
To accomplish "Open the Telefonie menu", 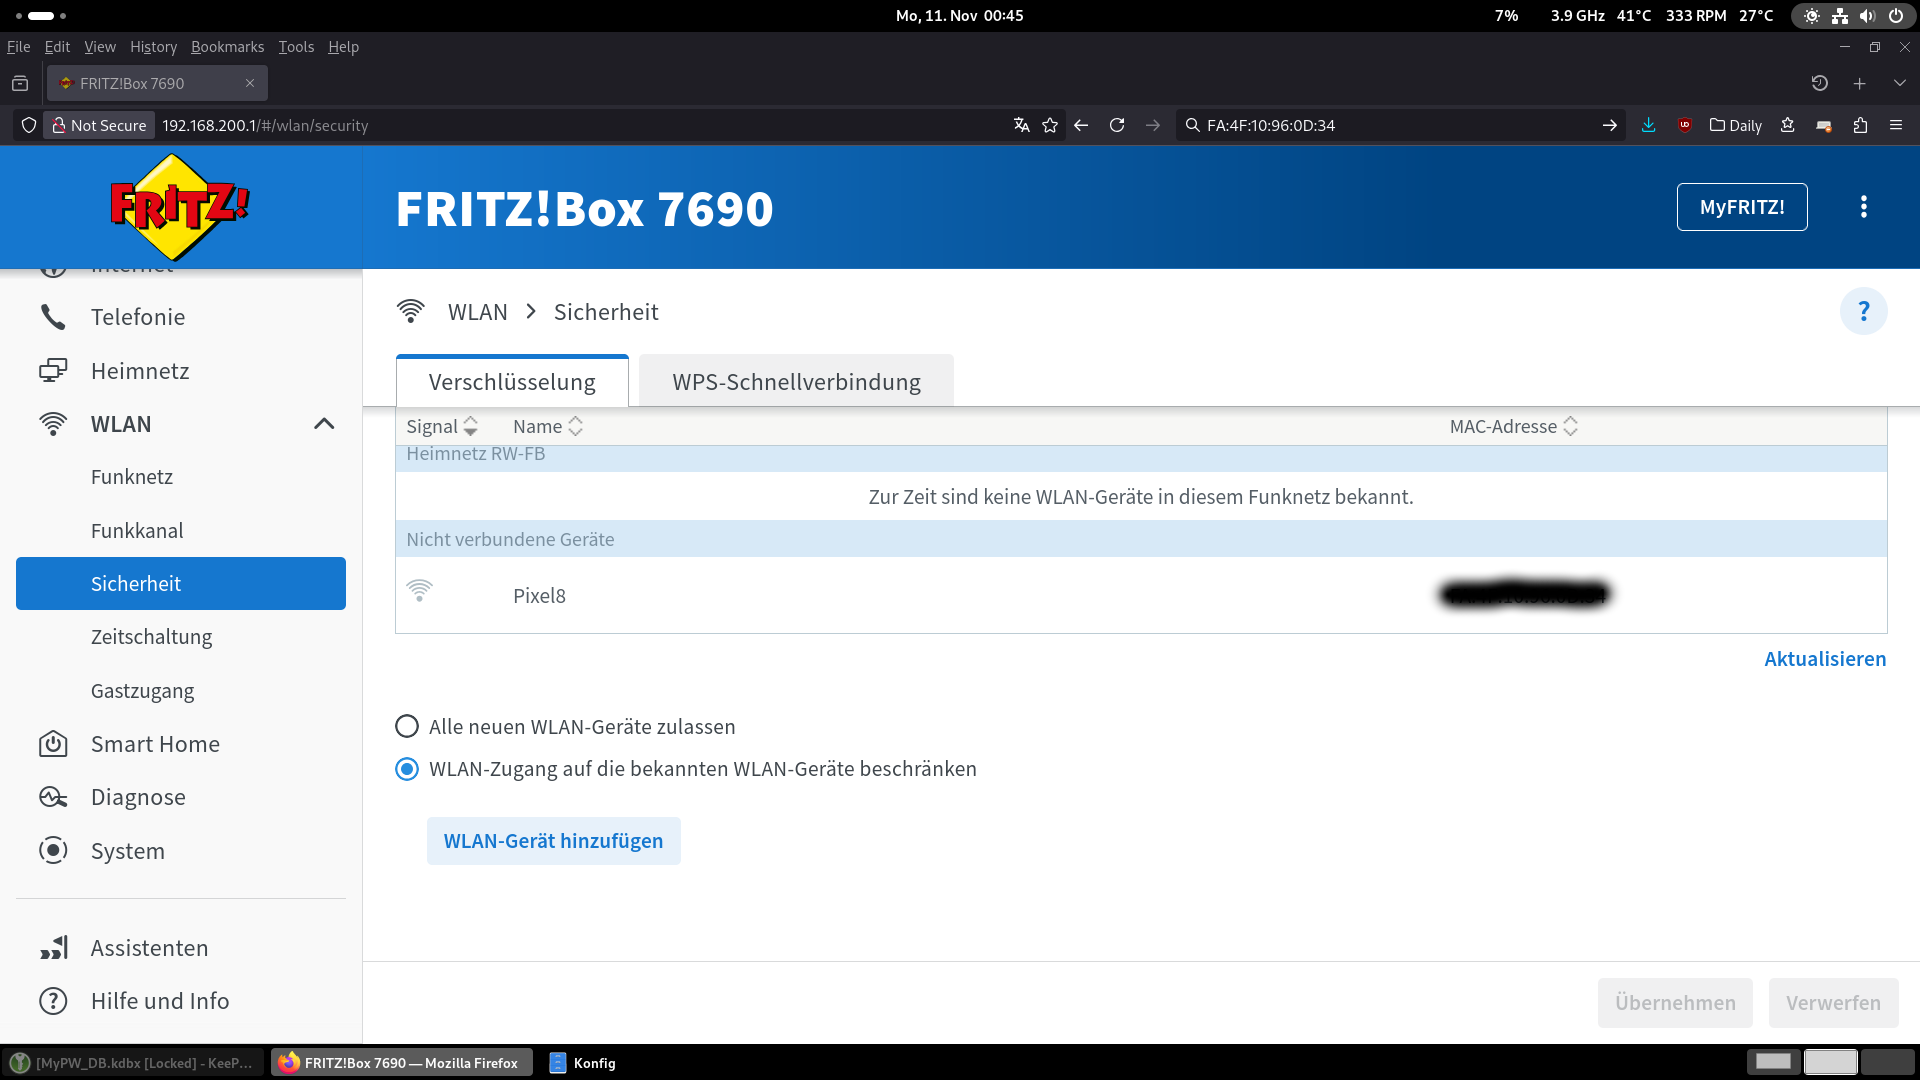I will [138, 317].
